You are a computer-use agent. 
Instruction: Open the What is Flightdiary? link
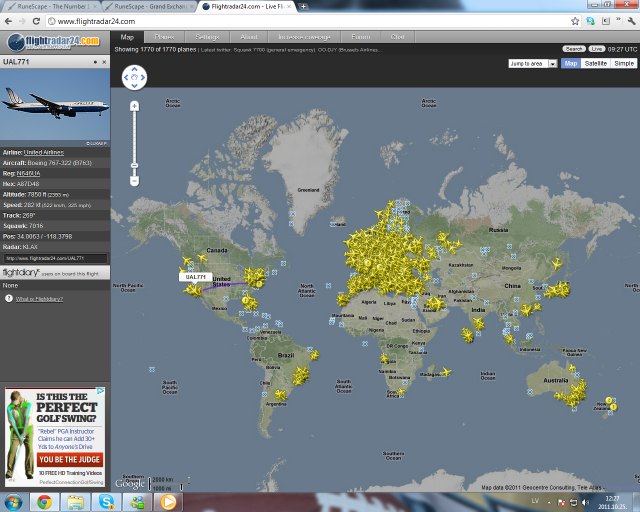39,299
